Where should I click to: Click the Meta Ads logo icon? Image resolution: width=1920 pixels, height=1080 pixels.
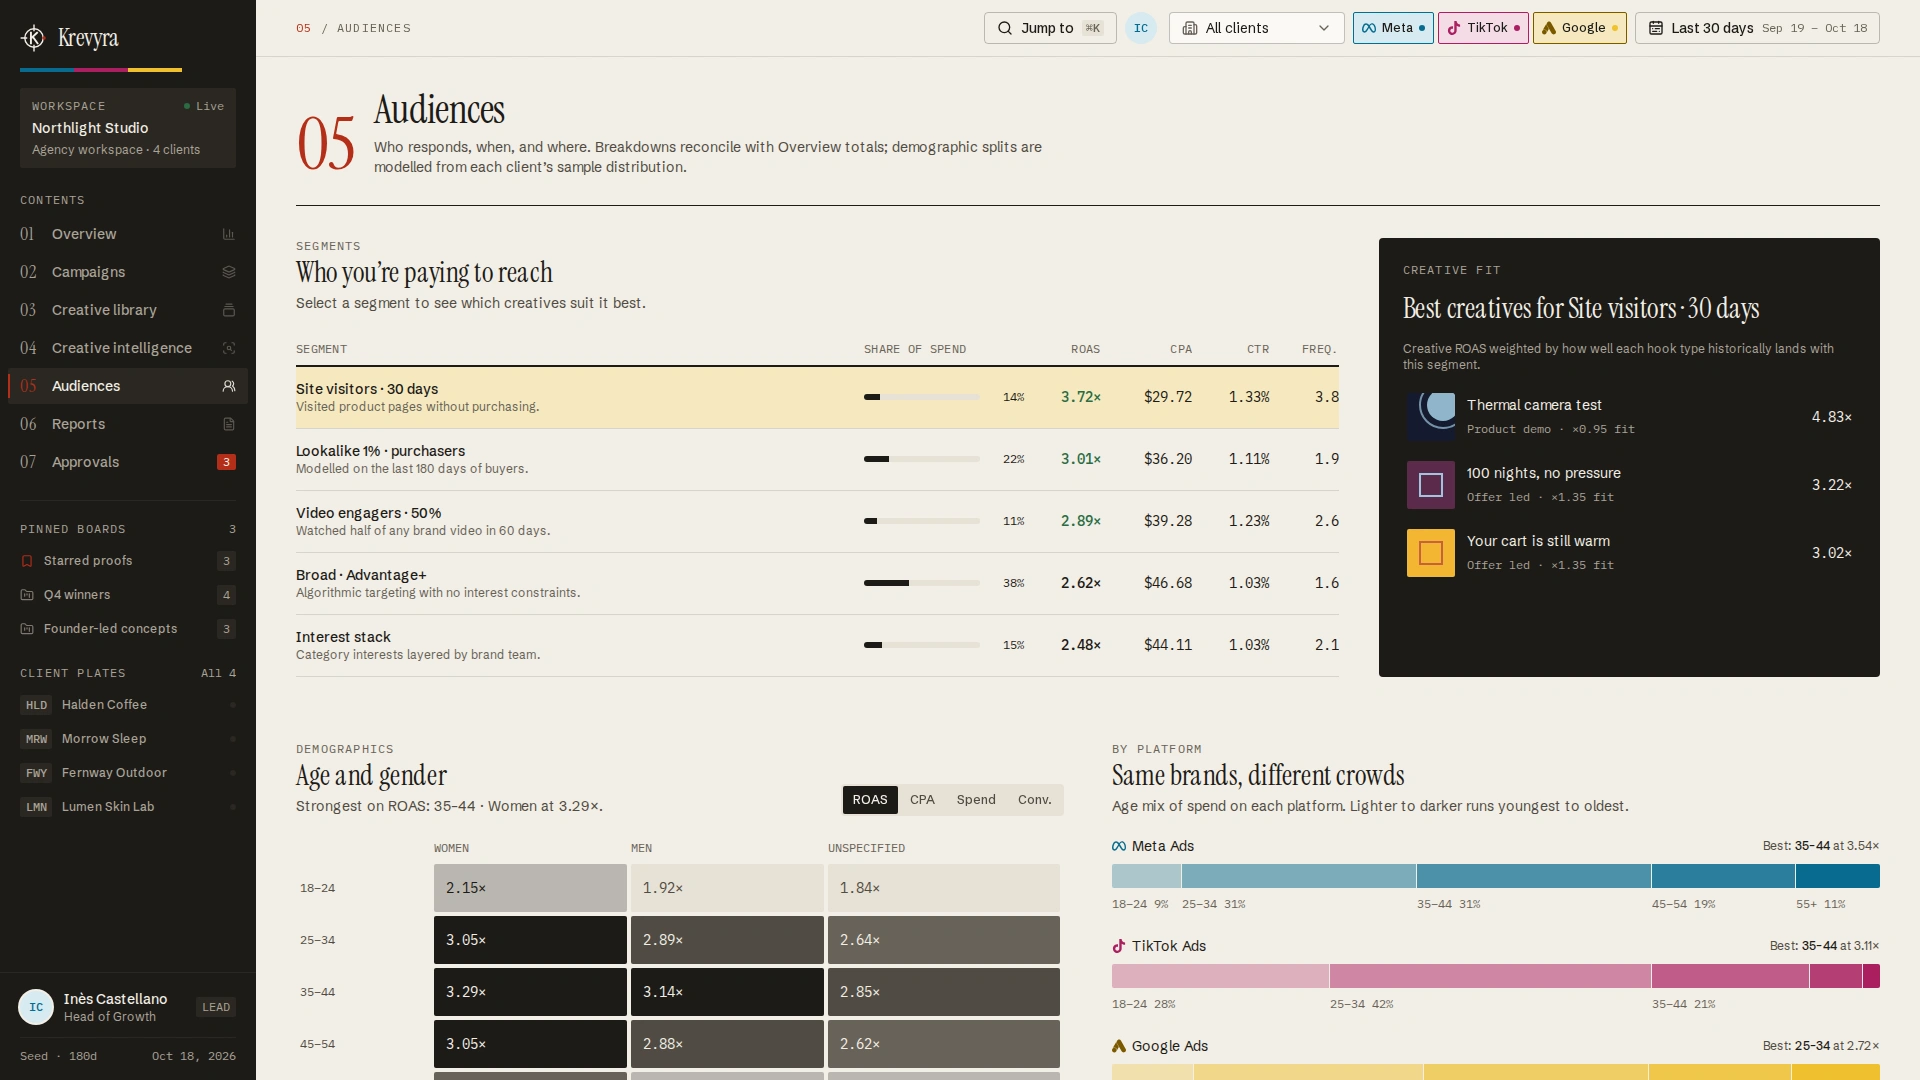[1119, 846]
